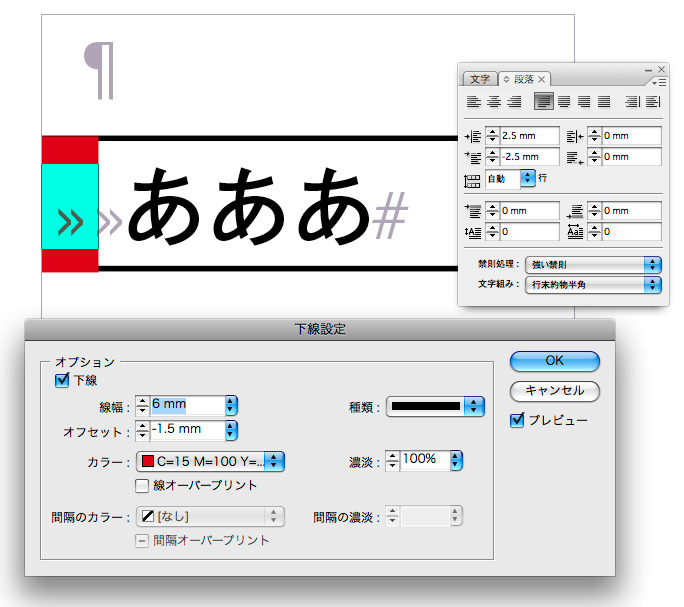Select justify all lines icon

tap(604, 102)
